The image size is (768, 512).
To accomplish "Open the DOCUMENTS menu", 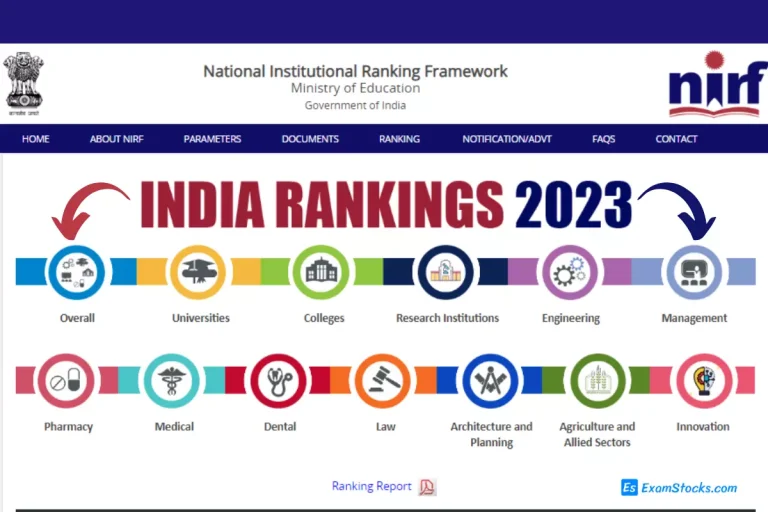I will tap(310, 139).
